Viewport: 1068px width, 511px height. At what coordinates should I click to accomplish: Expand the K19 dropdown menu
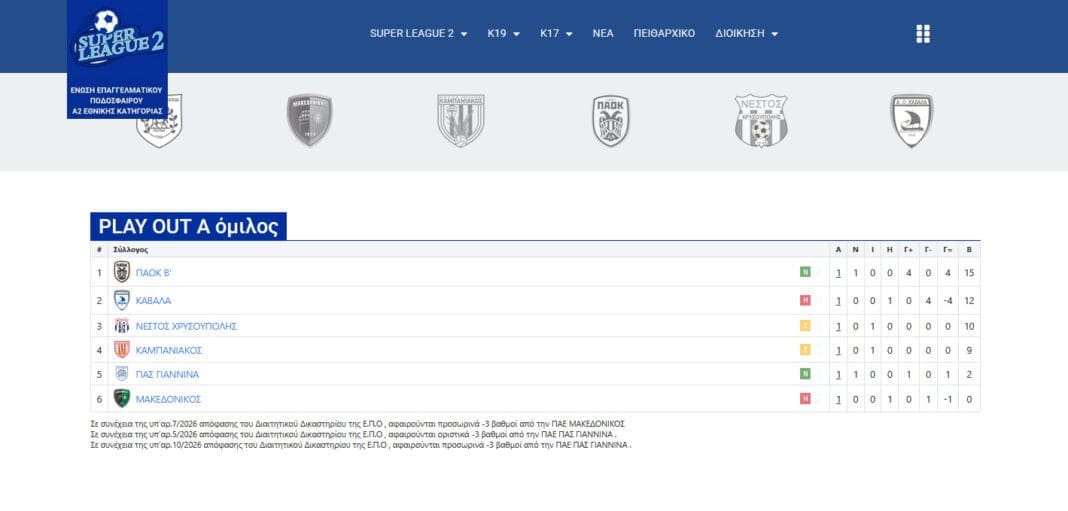(503, 33)
